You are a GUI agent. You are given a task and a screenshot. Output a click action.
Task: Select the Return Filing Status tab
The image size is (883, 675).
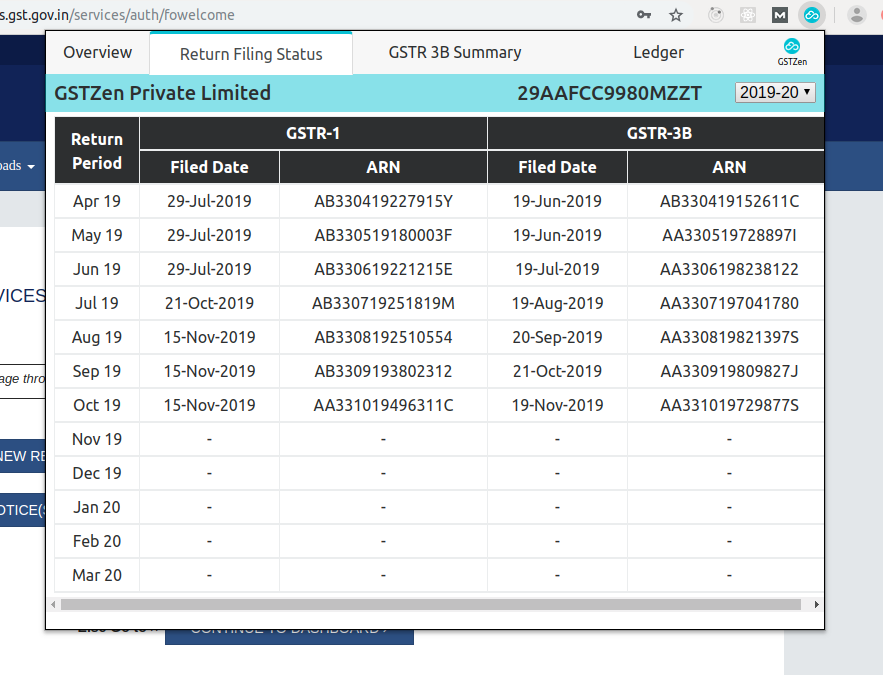[251, 54]
